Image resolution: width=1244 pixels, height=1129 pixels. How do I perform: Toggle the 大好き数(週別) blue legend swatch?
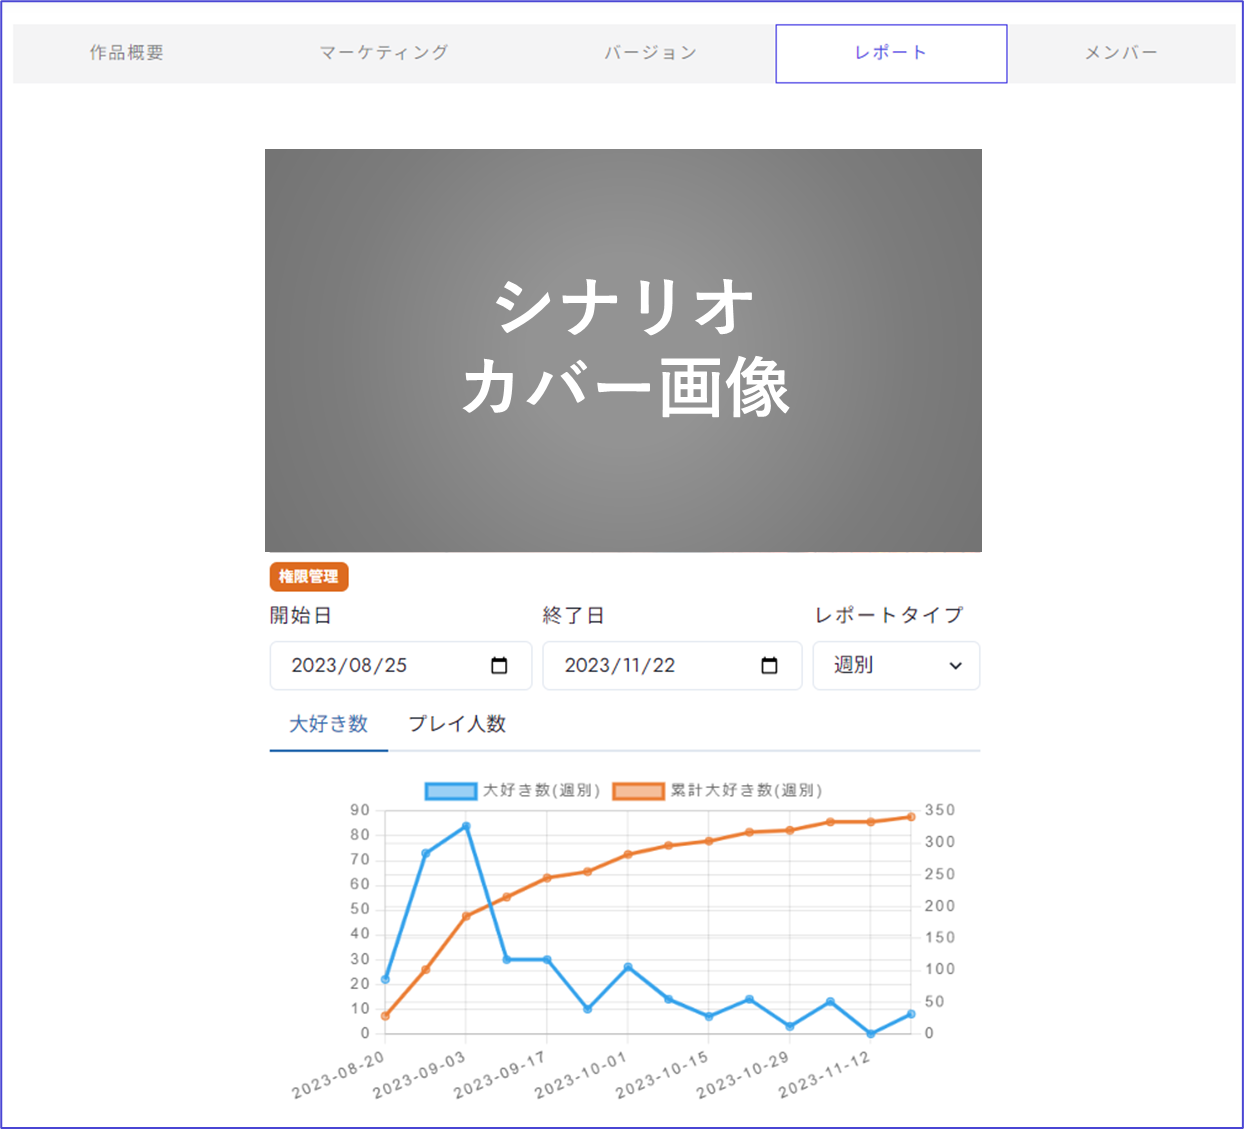tap(450, 791)
